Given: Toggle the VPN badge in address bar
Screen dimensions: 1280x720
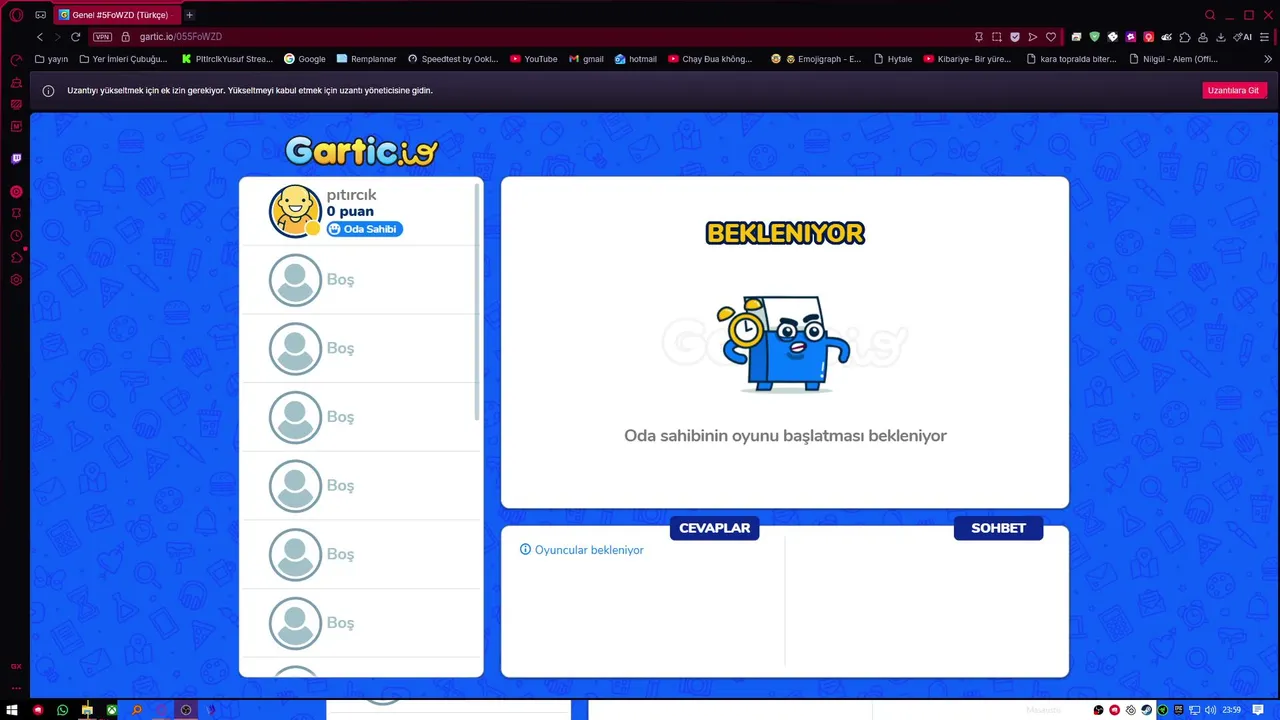Looking at the screenshot, I should pyautogui.click(x=102, y=37).
